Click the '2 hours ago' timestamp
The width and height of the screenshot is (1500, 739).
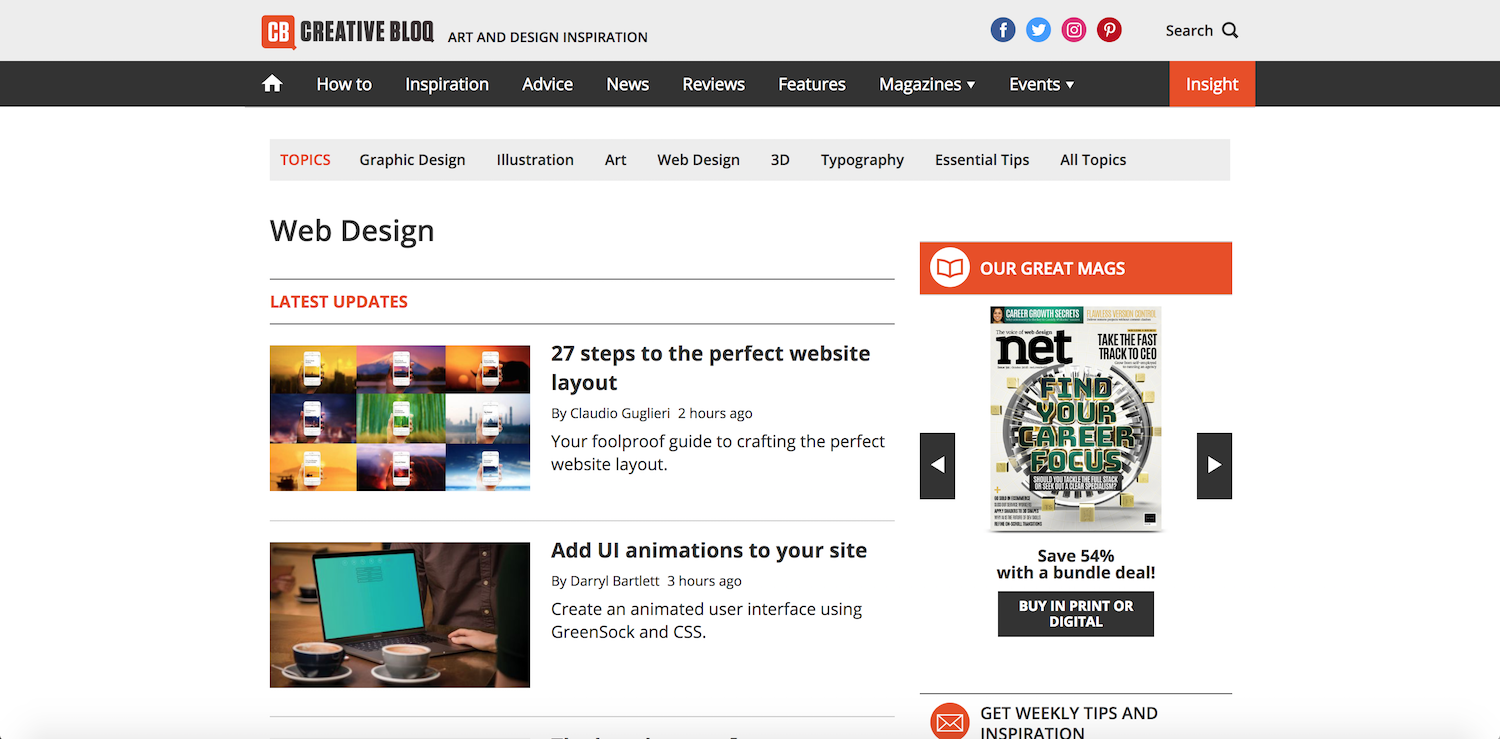coord(715,413)
